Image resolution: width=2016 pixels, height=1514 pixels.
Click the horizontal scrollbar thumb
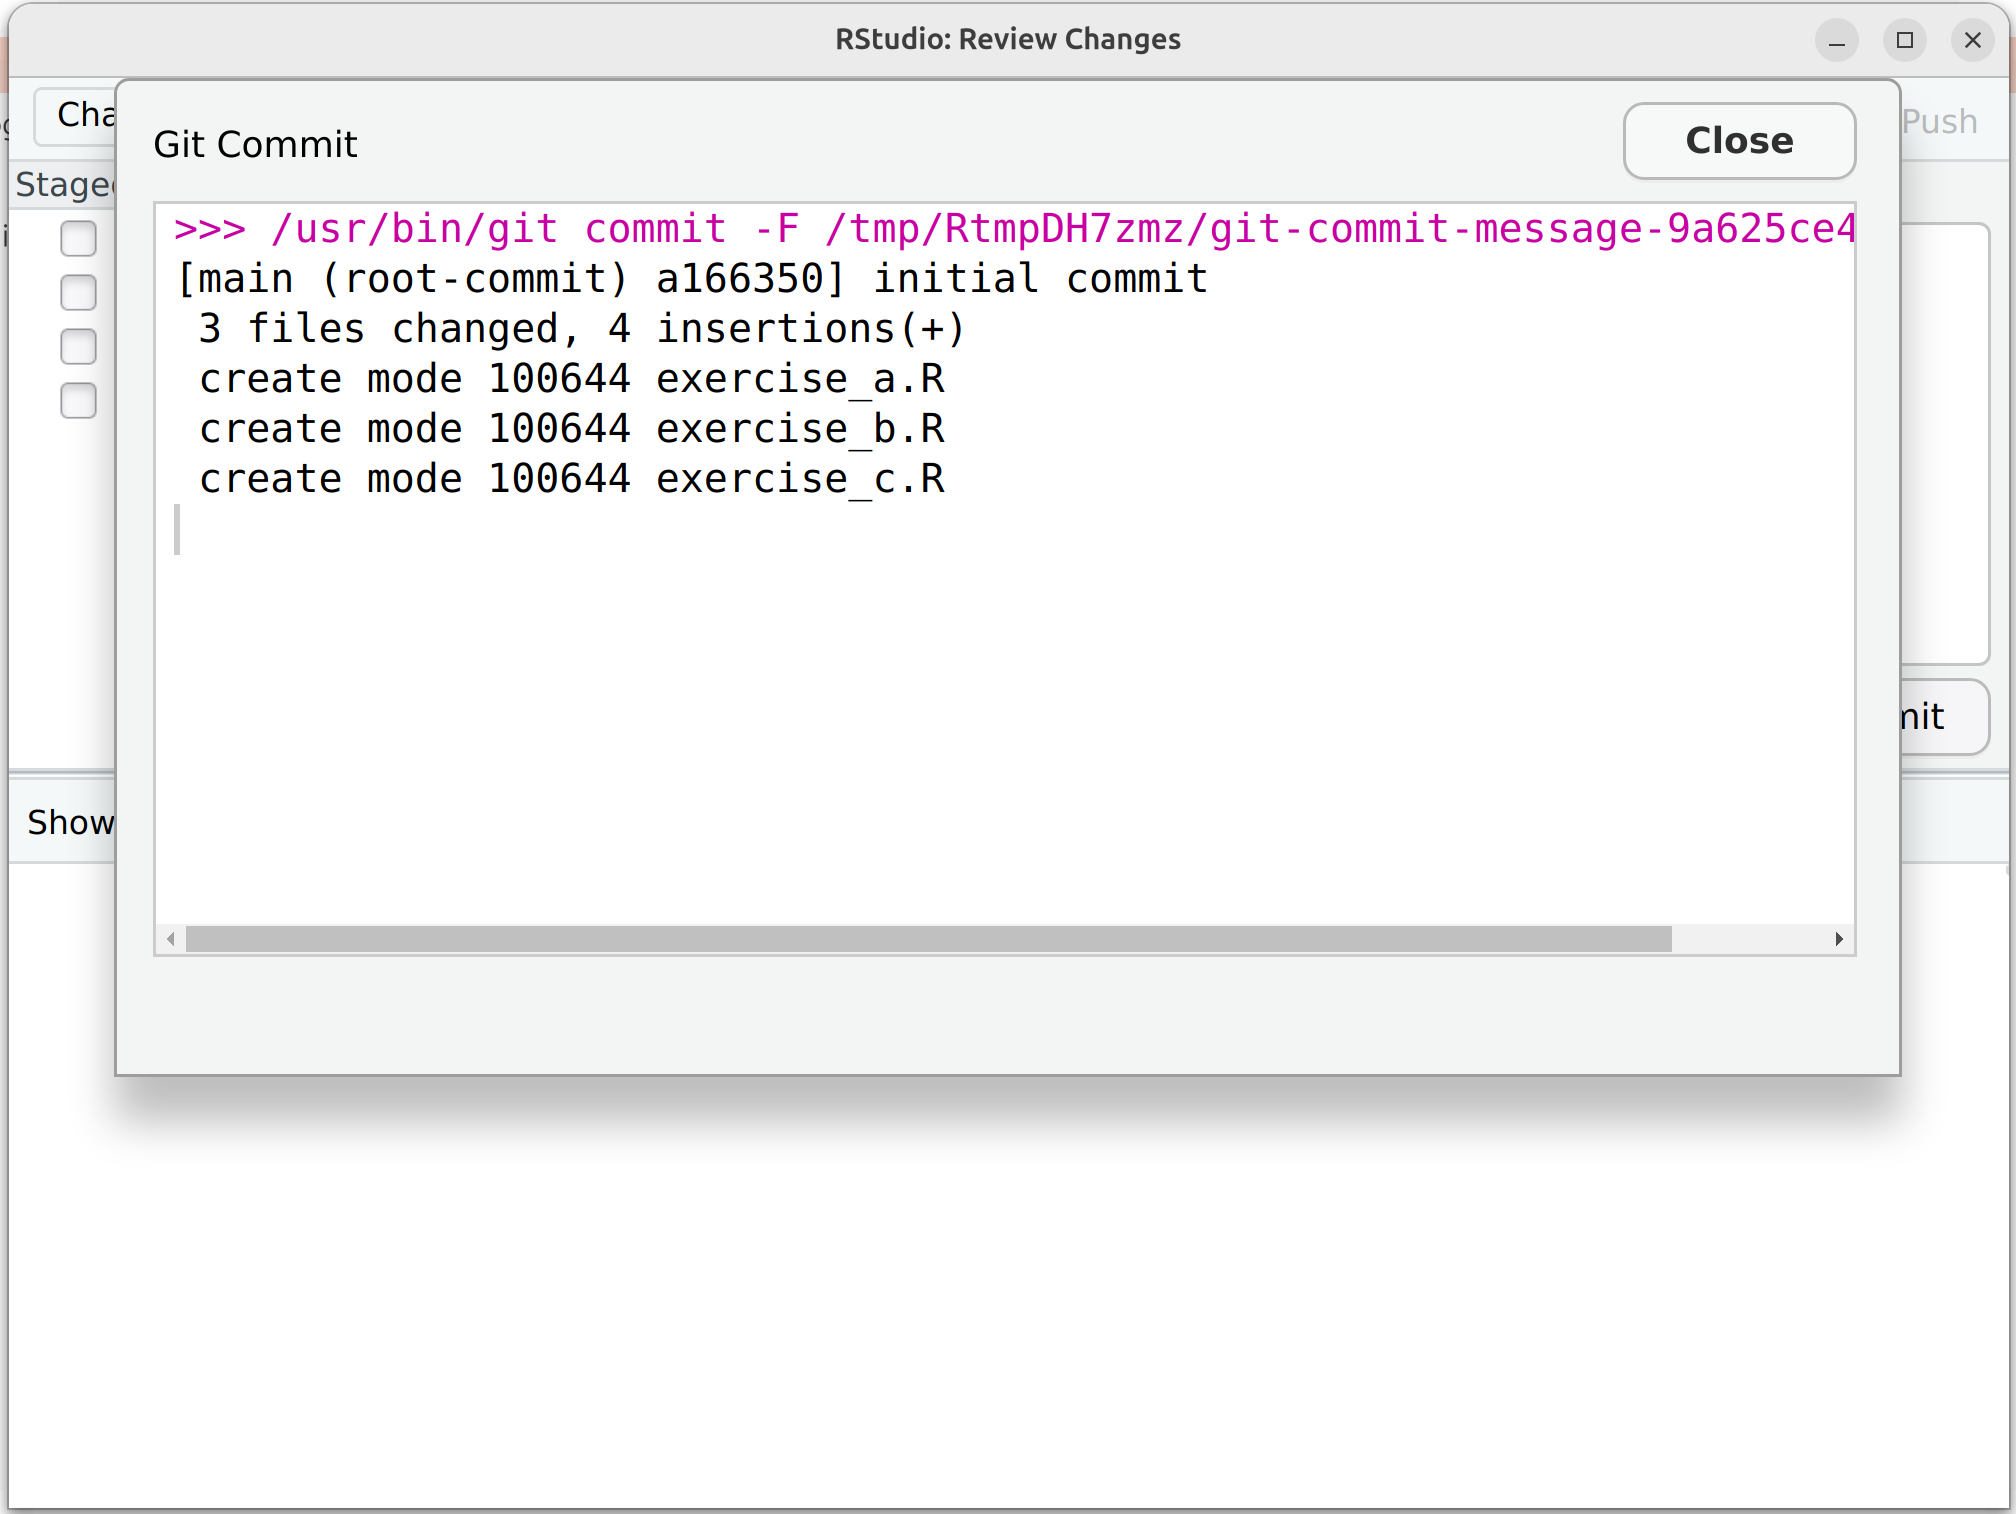click(x=928, y=939)
